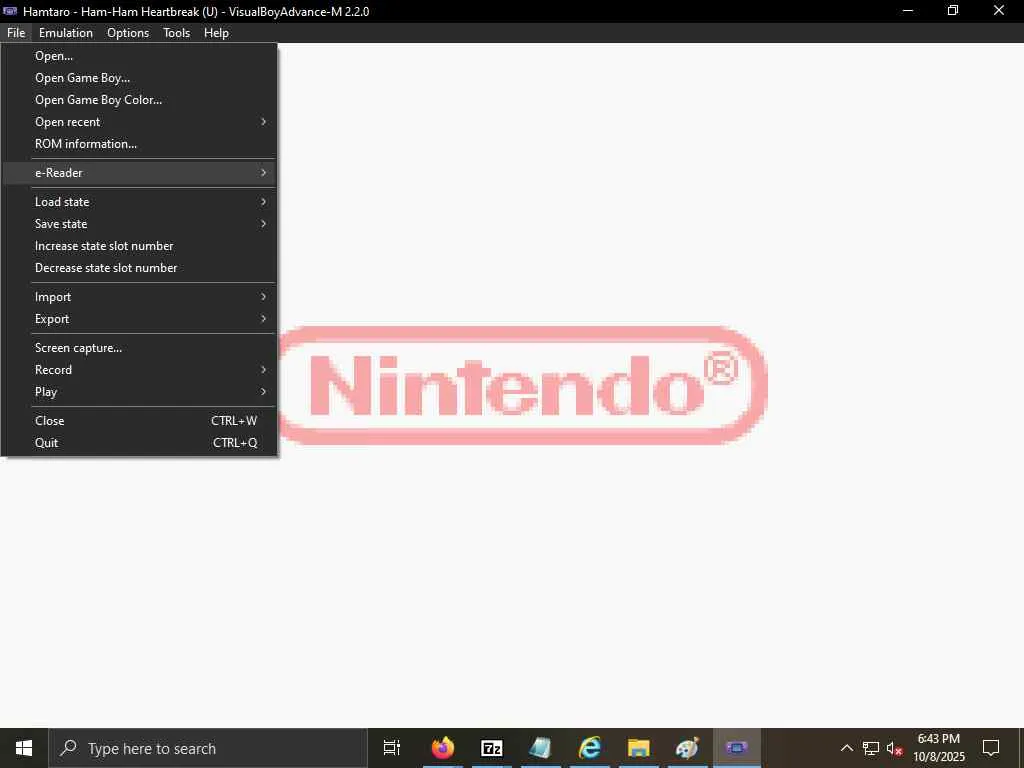This screenshot has width=1024, height=768.
Task: Open the File menu in menu bar
Action: pos(16,33)
